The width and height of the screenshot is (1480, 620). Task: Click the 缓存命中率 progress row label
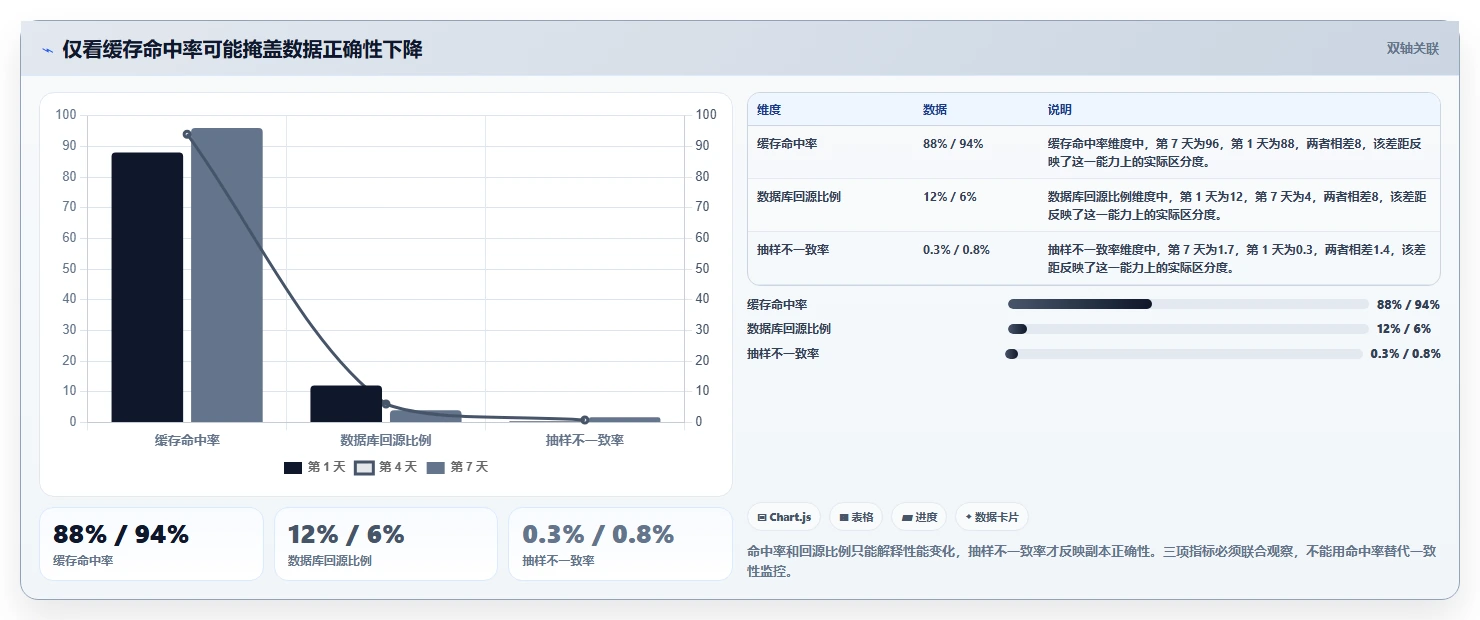pos(777,304)
